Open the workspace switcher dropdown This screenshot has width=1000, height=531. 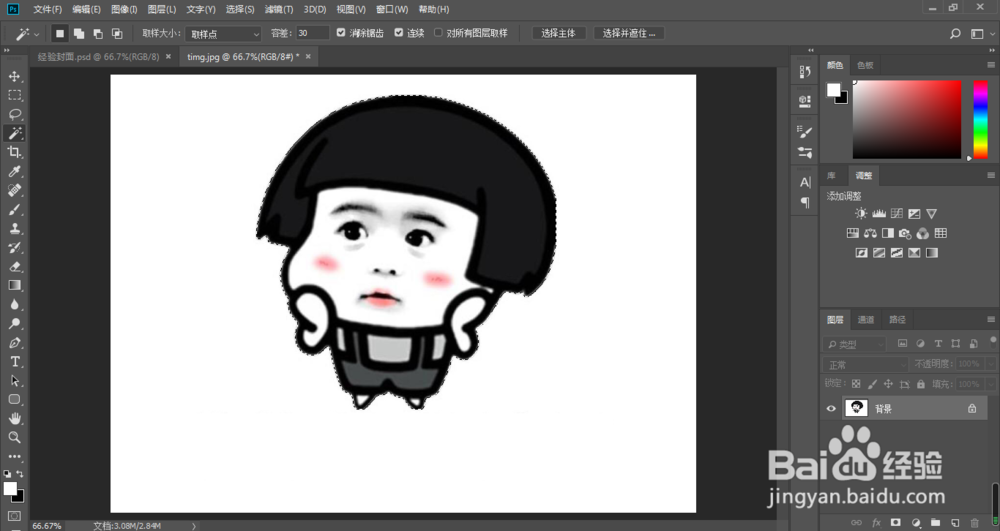[x=978, y=34]
